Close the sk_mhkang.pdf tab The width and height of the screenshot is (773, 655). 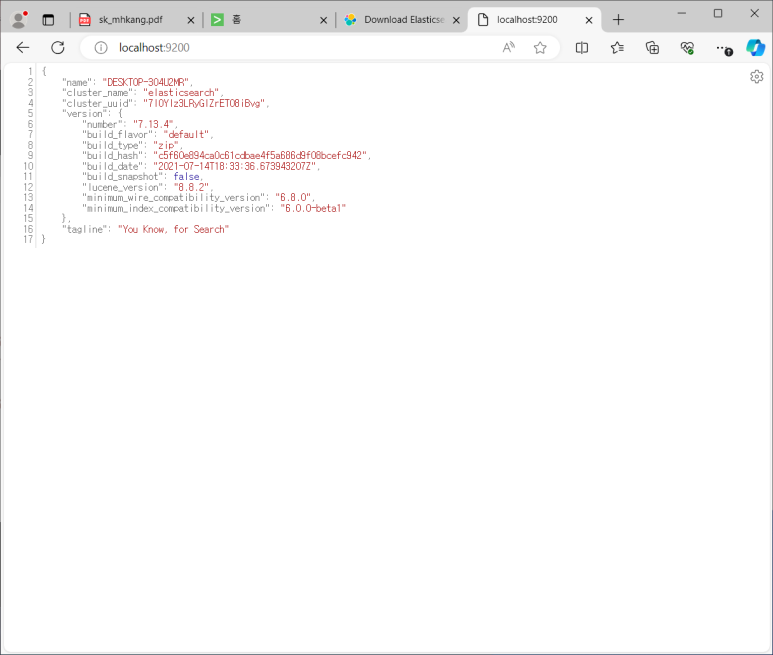tap(191, 20)
